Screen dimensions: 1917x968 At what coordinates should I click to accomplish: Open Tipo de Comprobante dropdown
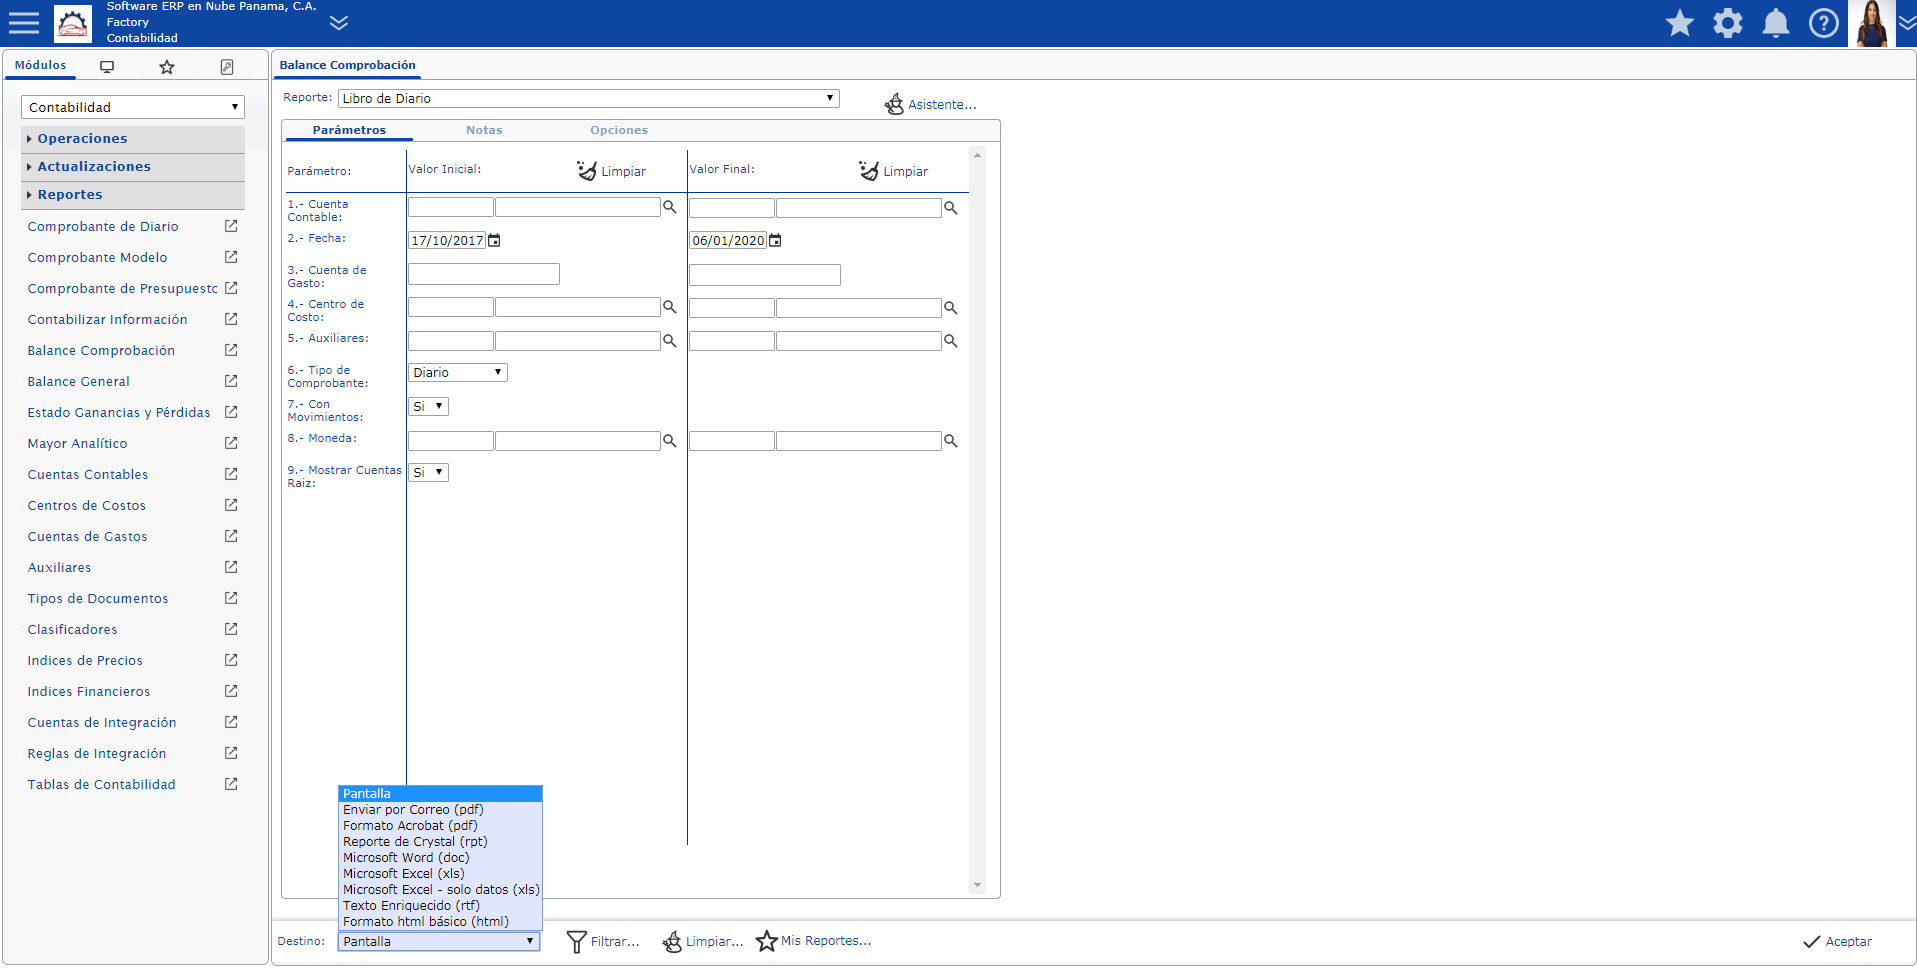[457, 373]
